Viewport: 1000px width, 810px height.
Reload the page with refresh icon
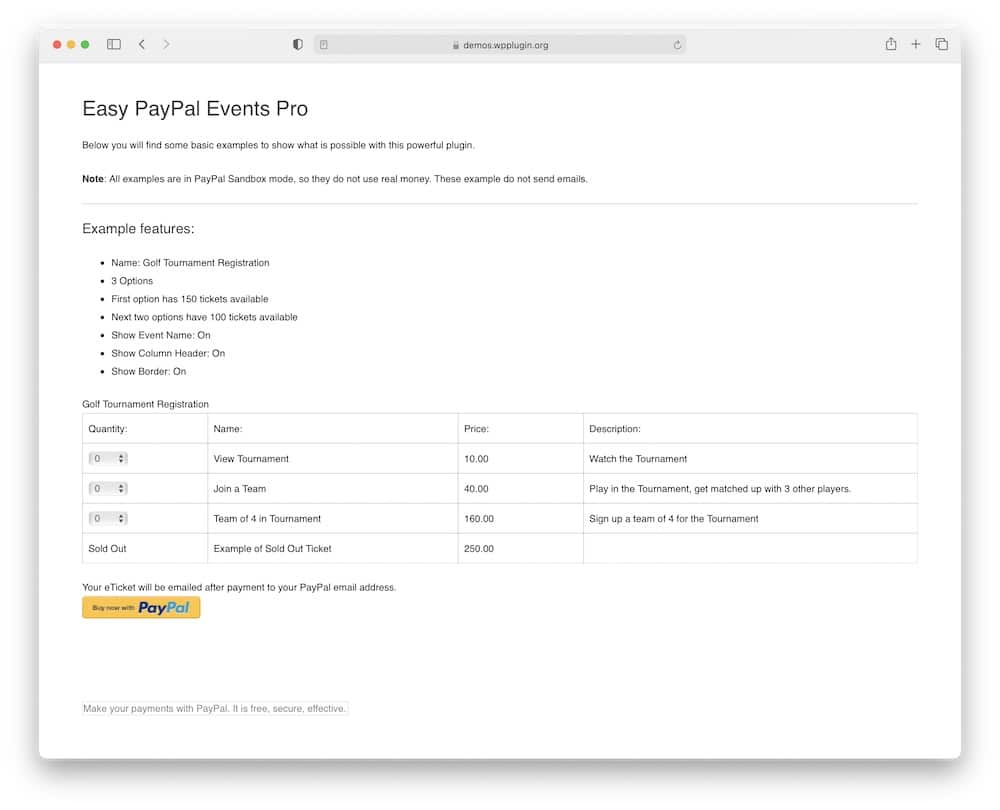677,45
